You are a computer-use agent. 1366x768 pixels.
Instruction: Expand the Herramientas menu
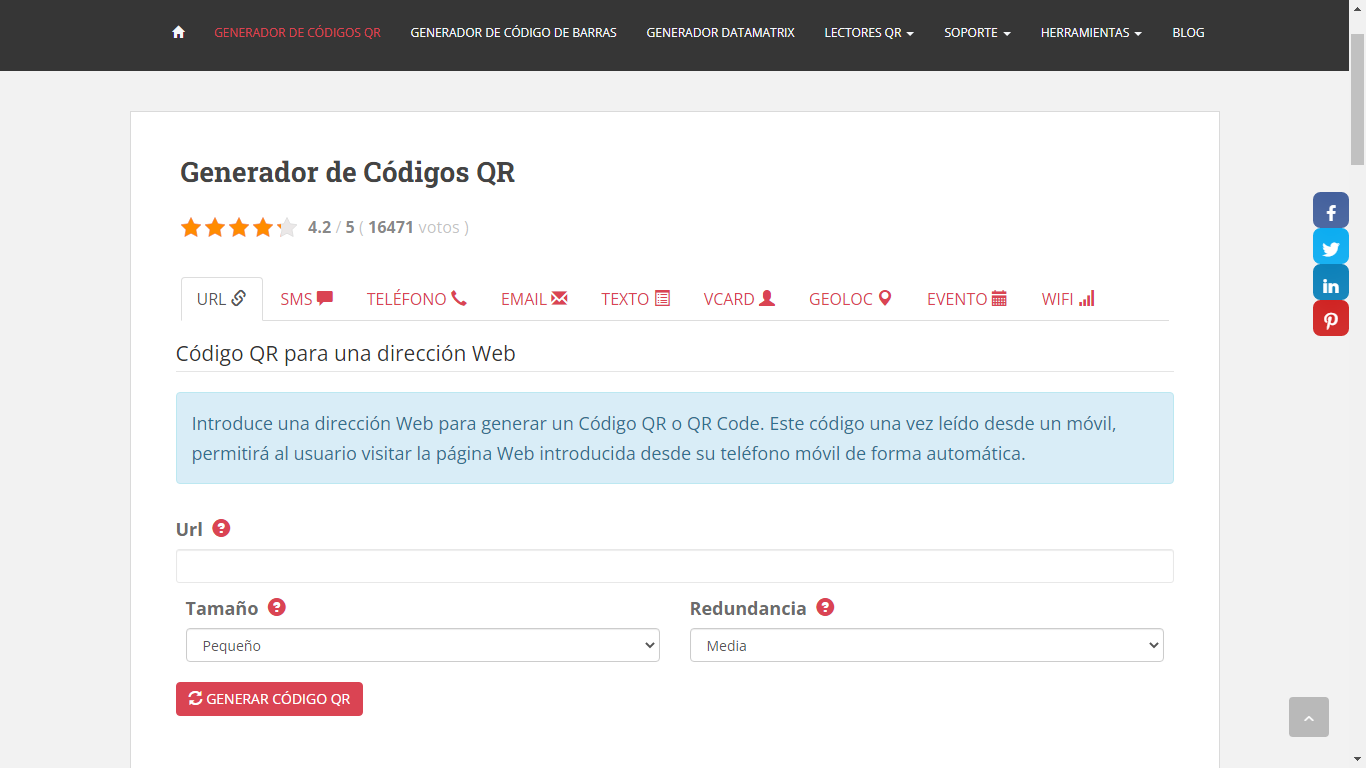1090,33
